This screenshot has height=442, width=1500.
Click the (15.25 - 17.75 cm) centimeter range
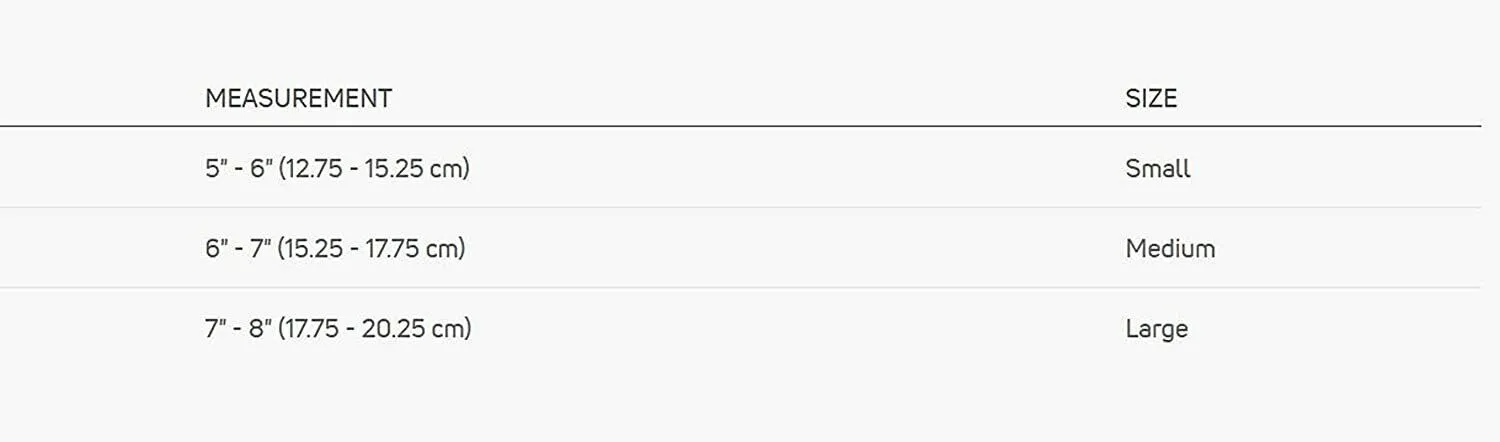[372, 248]
